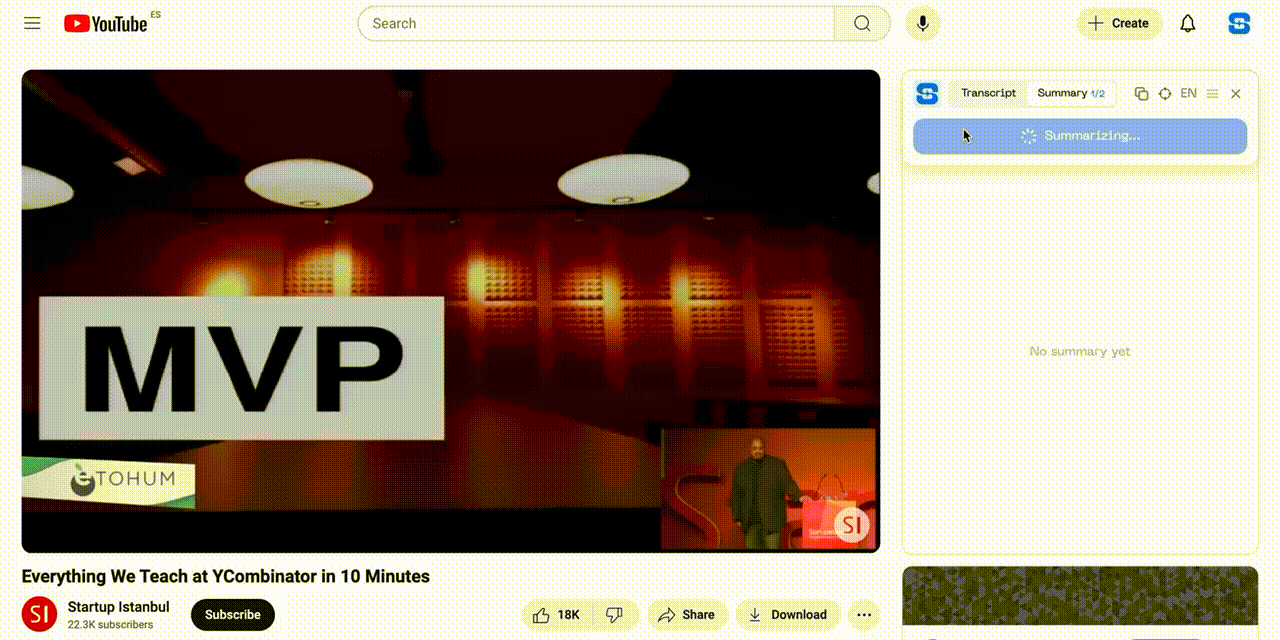Click the video title 'Everything We Teach at YCombinator'

[225, 576]
